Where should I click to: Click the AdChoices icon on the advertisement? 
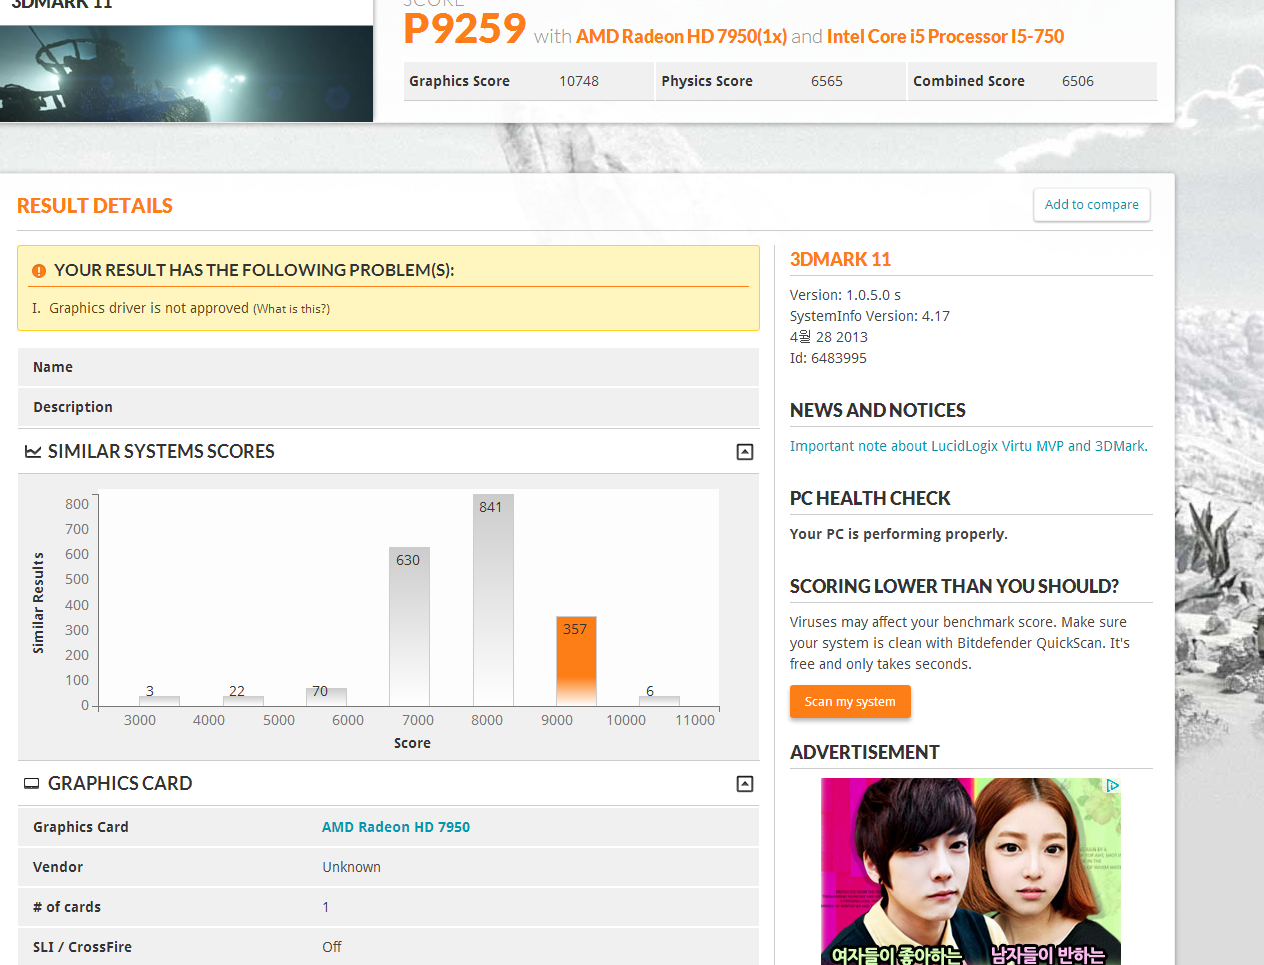click(x=1112, y=786)
